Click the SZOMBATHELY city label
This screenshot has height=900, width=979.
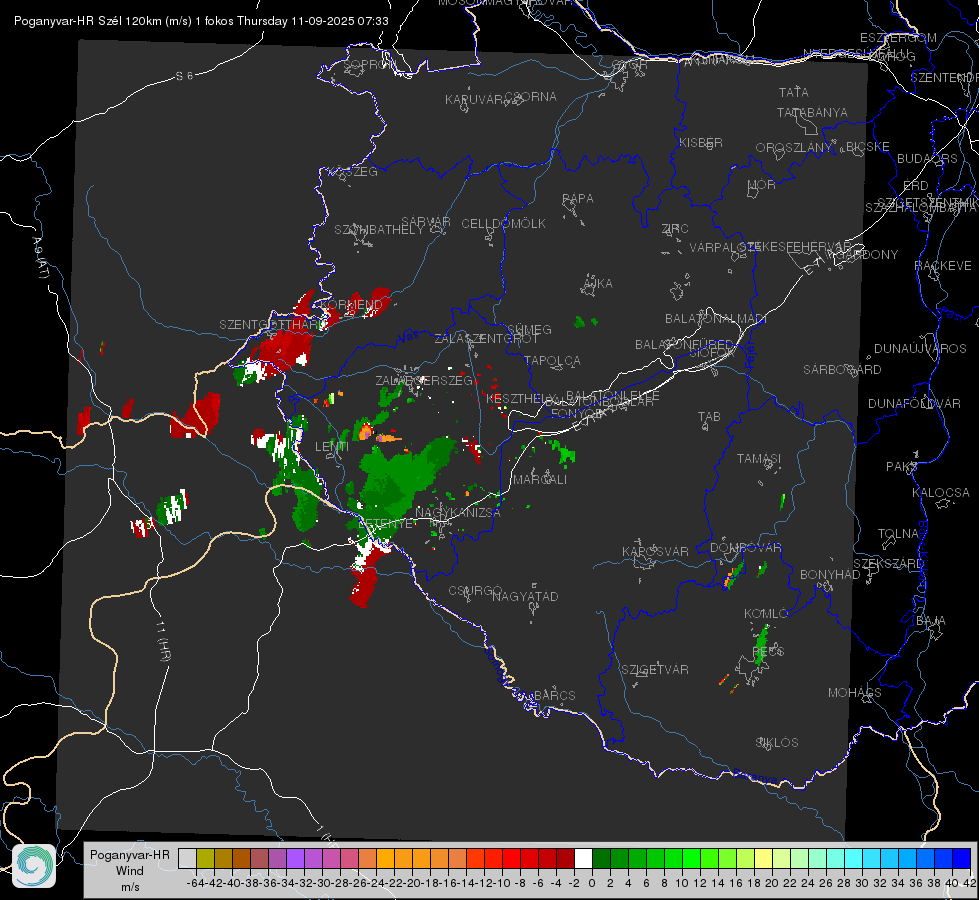click(x=379, y=230)
